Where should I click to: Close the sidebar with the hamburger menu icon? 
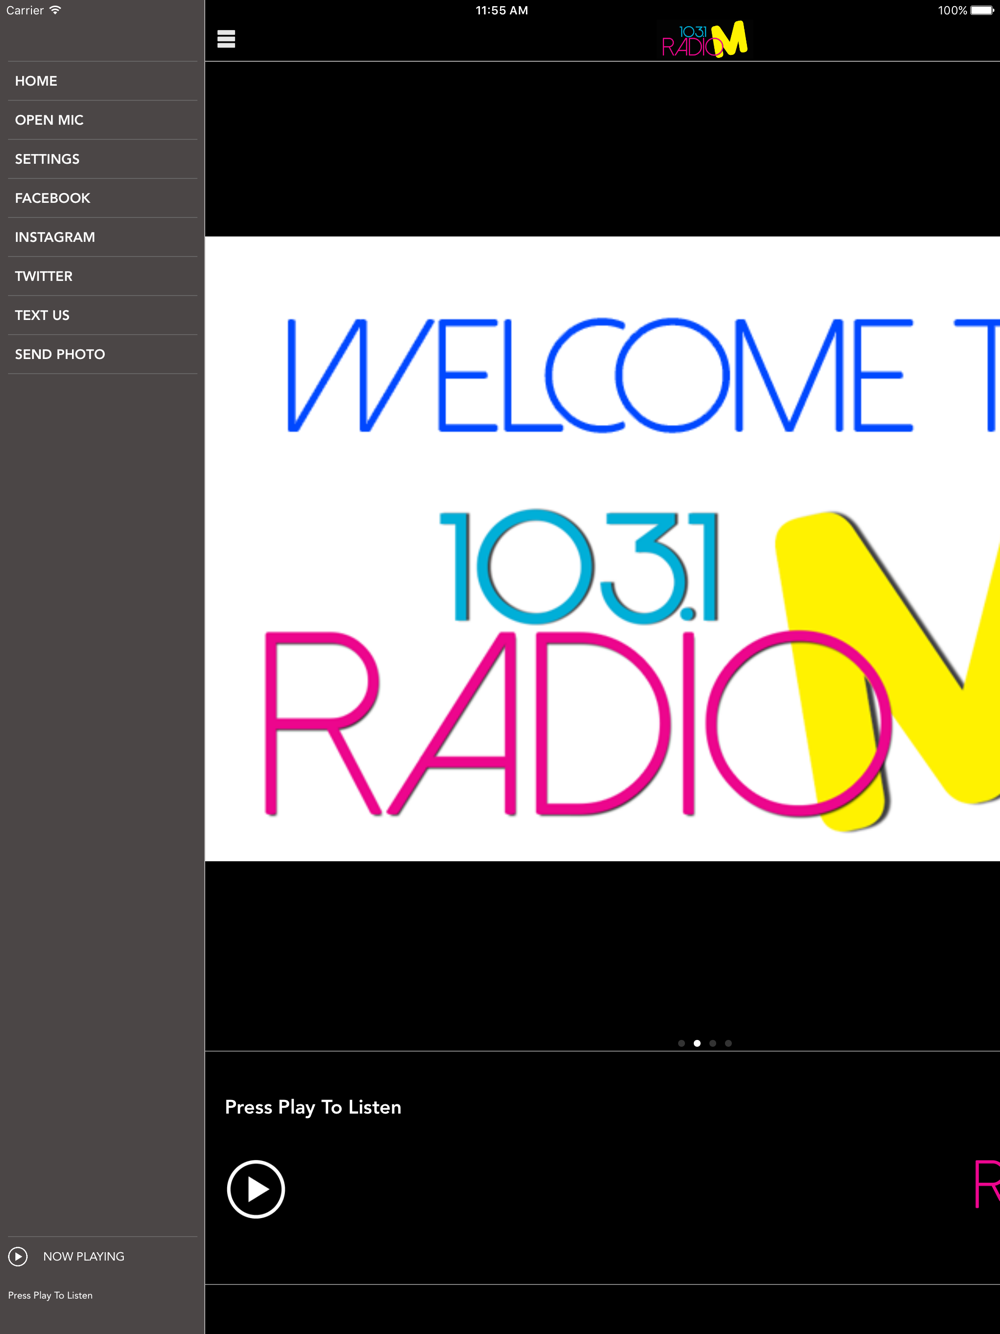(226, 39)
